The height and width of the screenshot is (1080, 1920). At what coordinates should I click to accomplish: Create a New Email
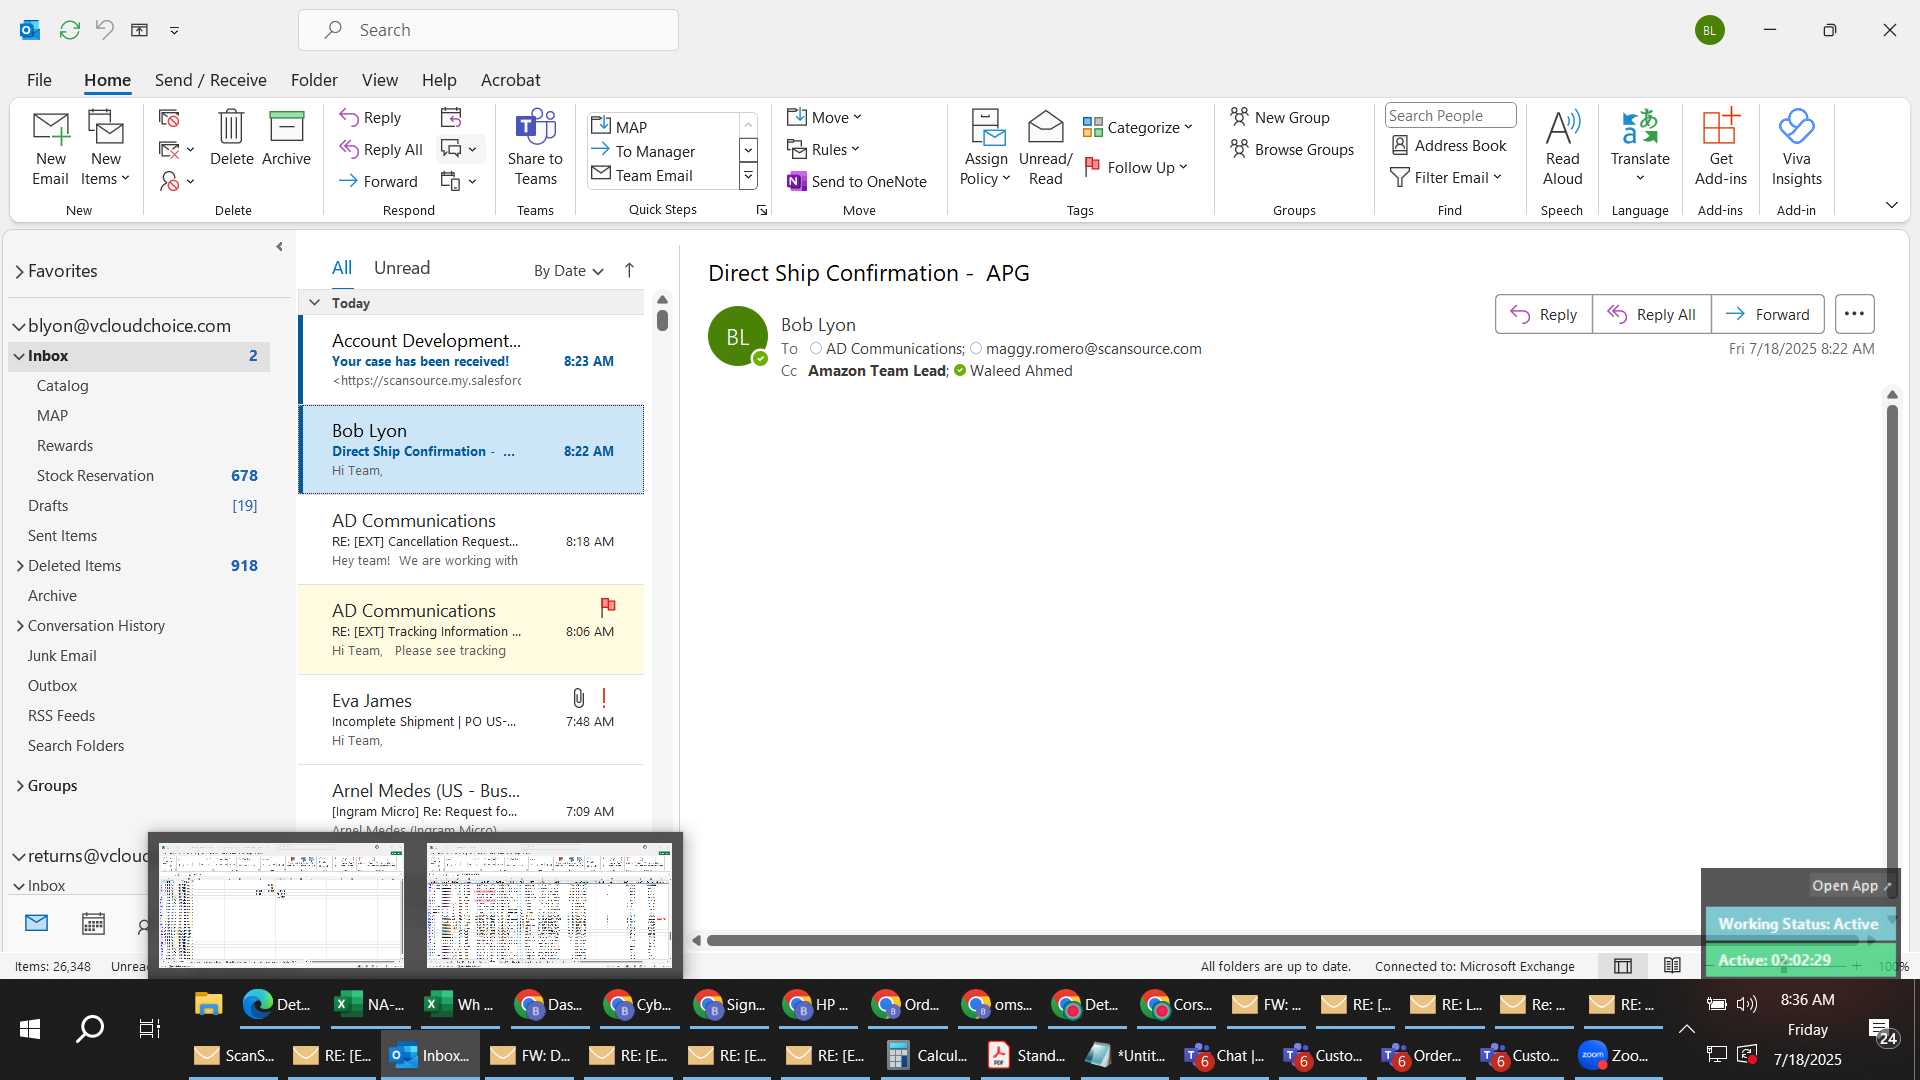point(50,148)
